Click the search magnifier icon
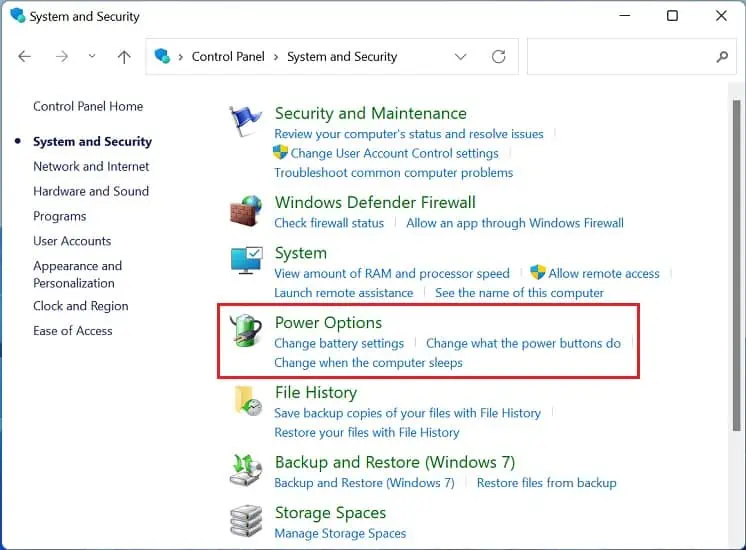Image resolution: width=746 pixels, height=550 pixels. [x=722, y=57]
